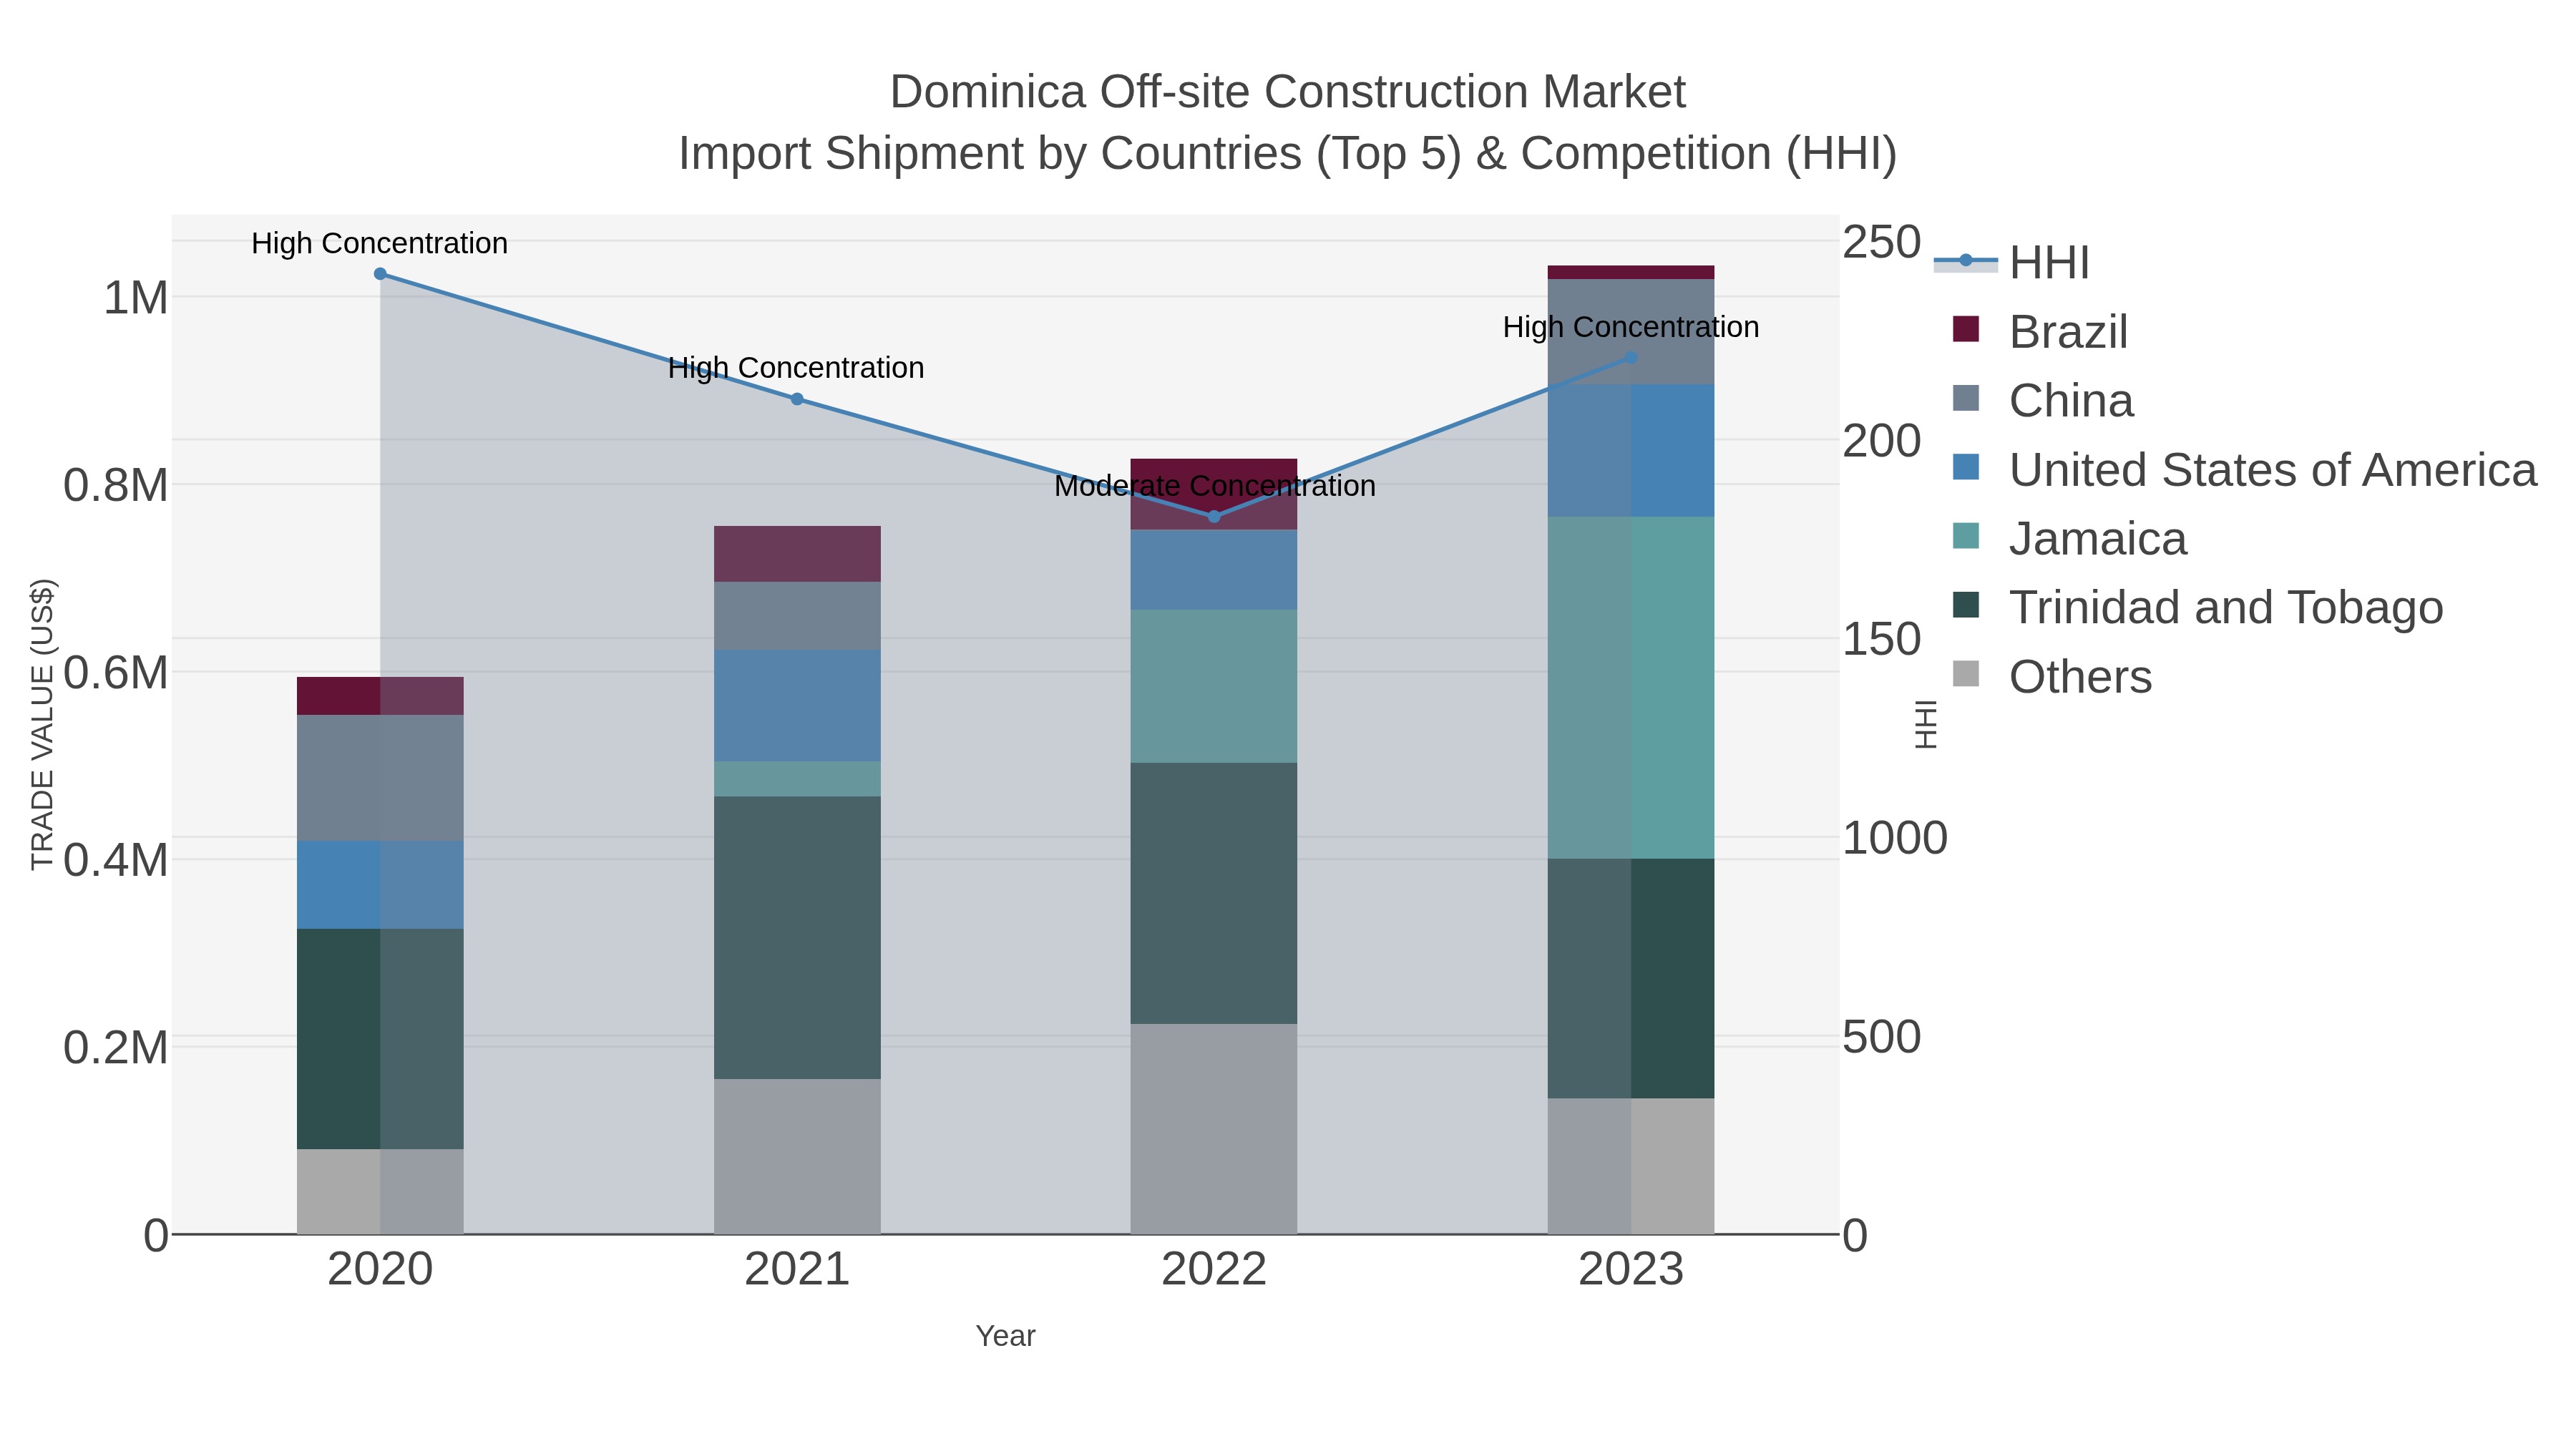This screenshot has width=2576, height=1449.
Task: Click the 2021 HHI data point
Action: click(x=797, y=399)
